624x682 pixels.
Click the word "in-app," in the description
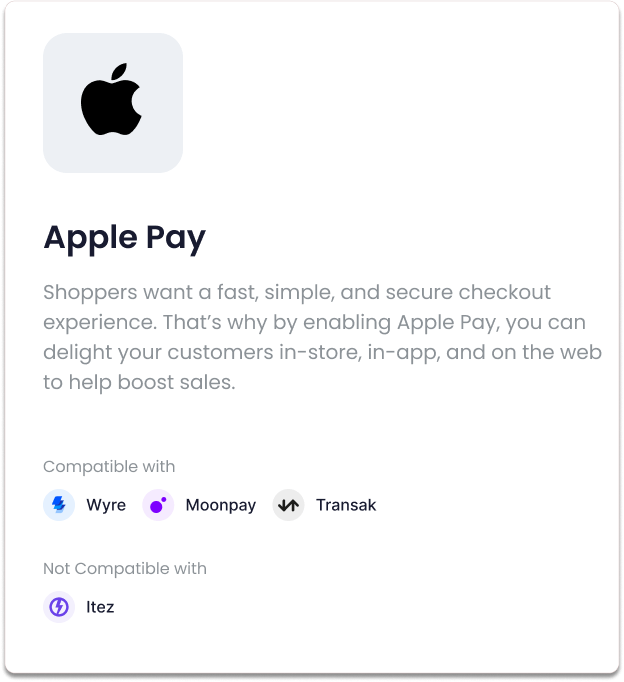click(x=404, y=353)
